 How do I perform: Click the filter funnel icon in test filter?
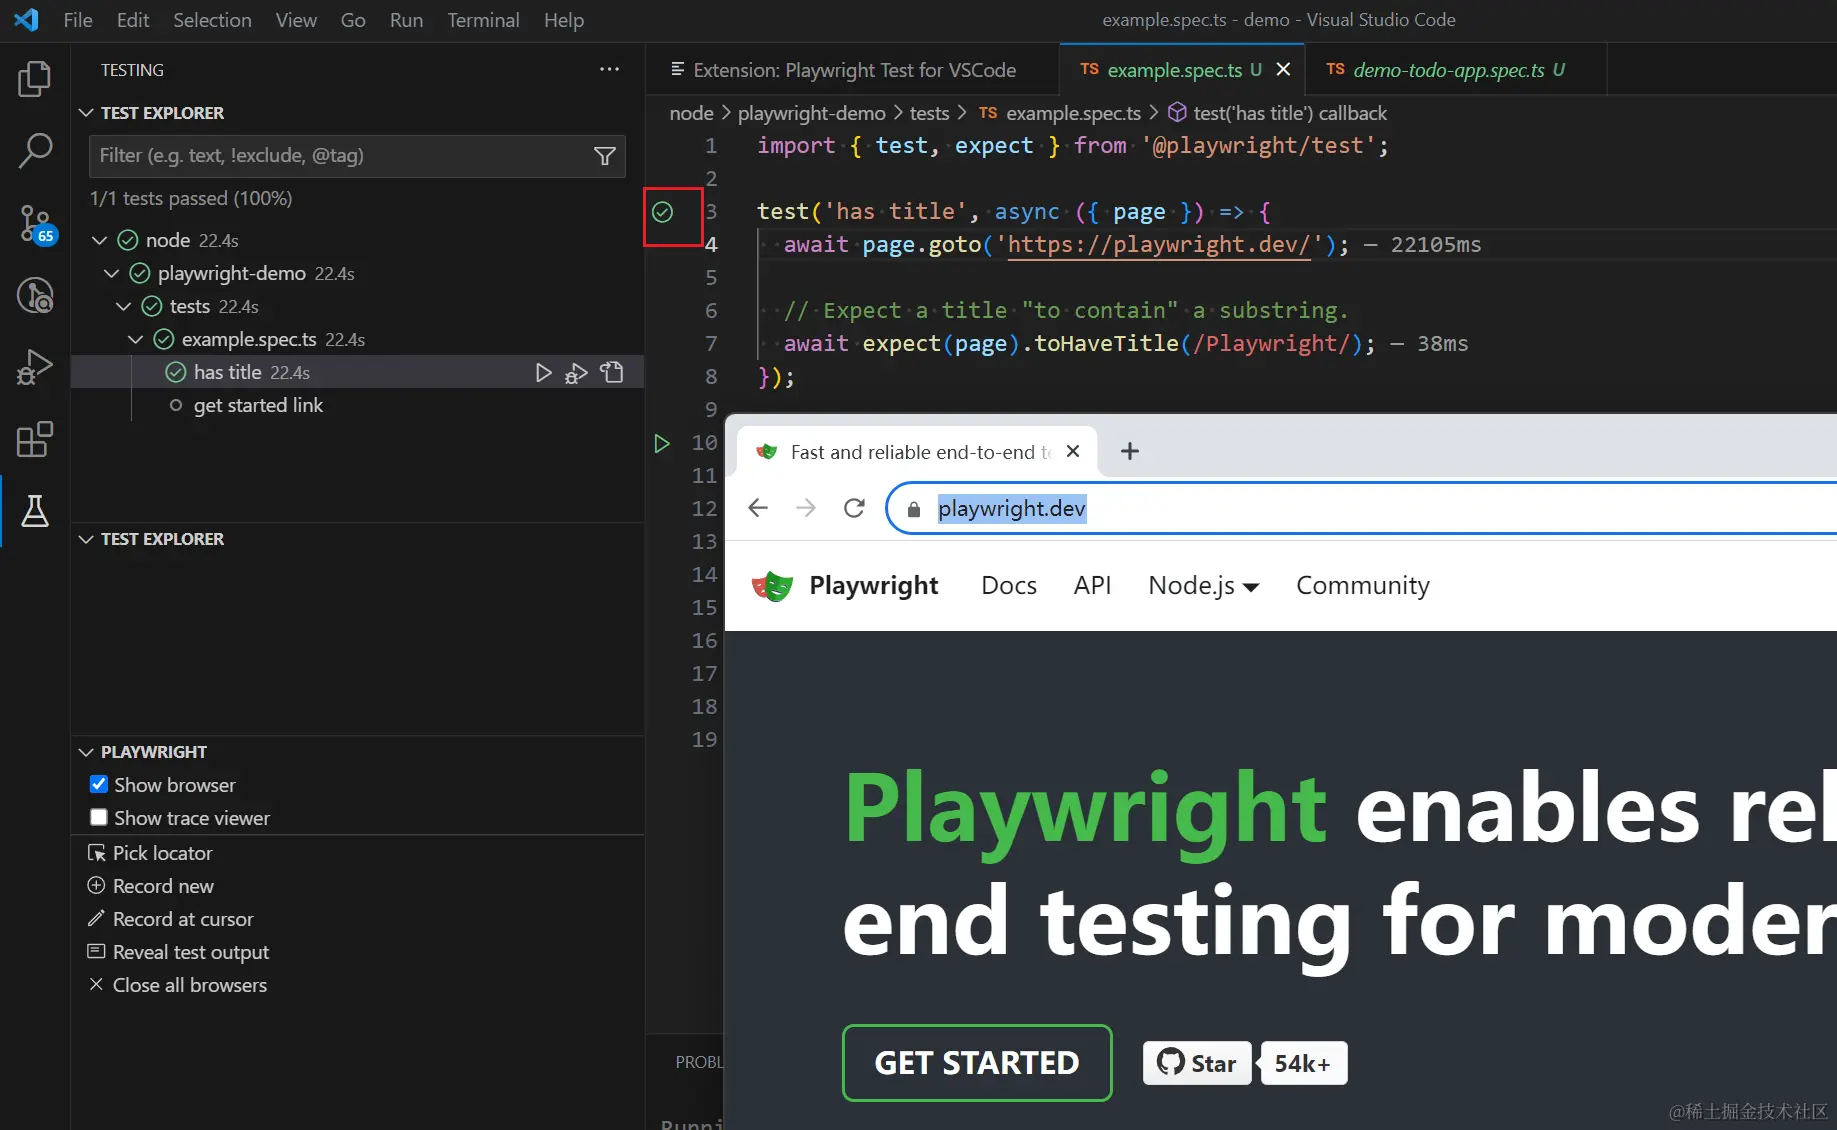(x=604, y=156)
